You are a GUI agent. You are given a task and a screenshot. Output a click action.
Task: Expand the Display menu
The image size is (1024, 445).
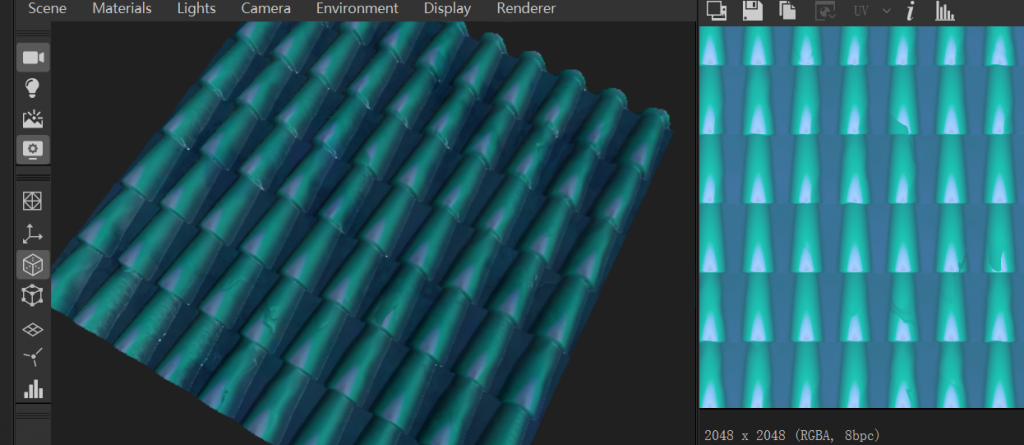447,8
